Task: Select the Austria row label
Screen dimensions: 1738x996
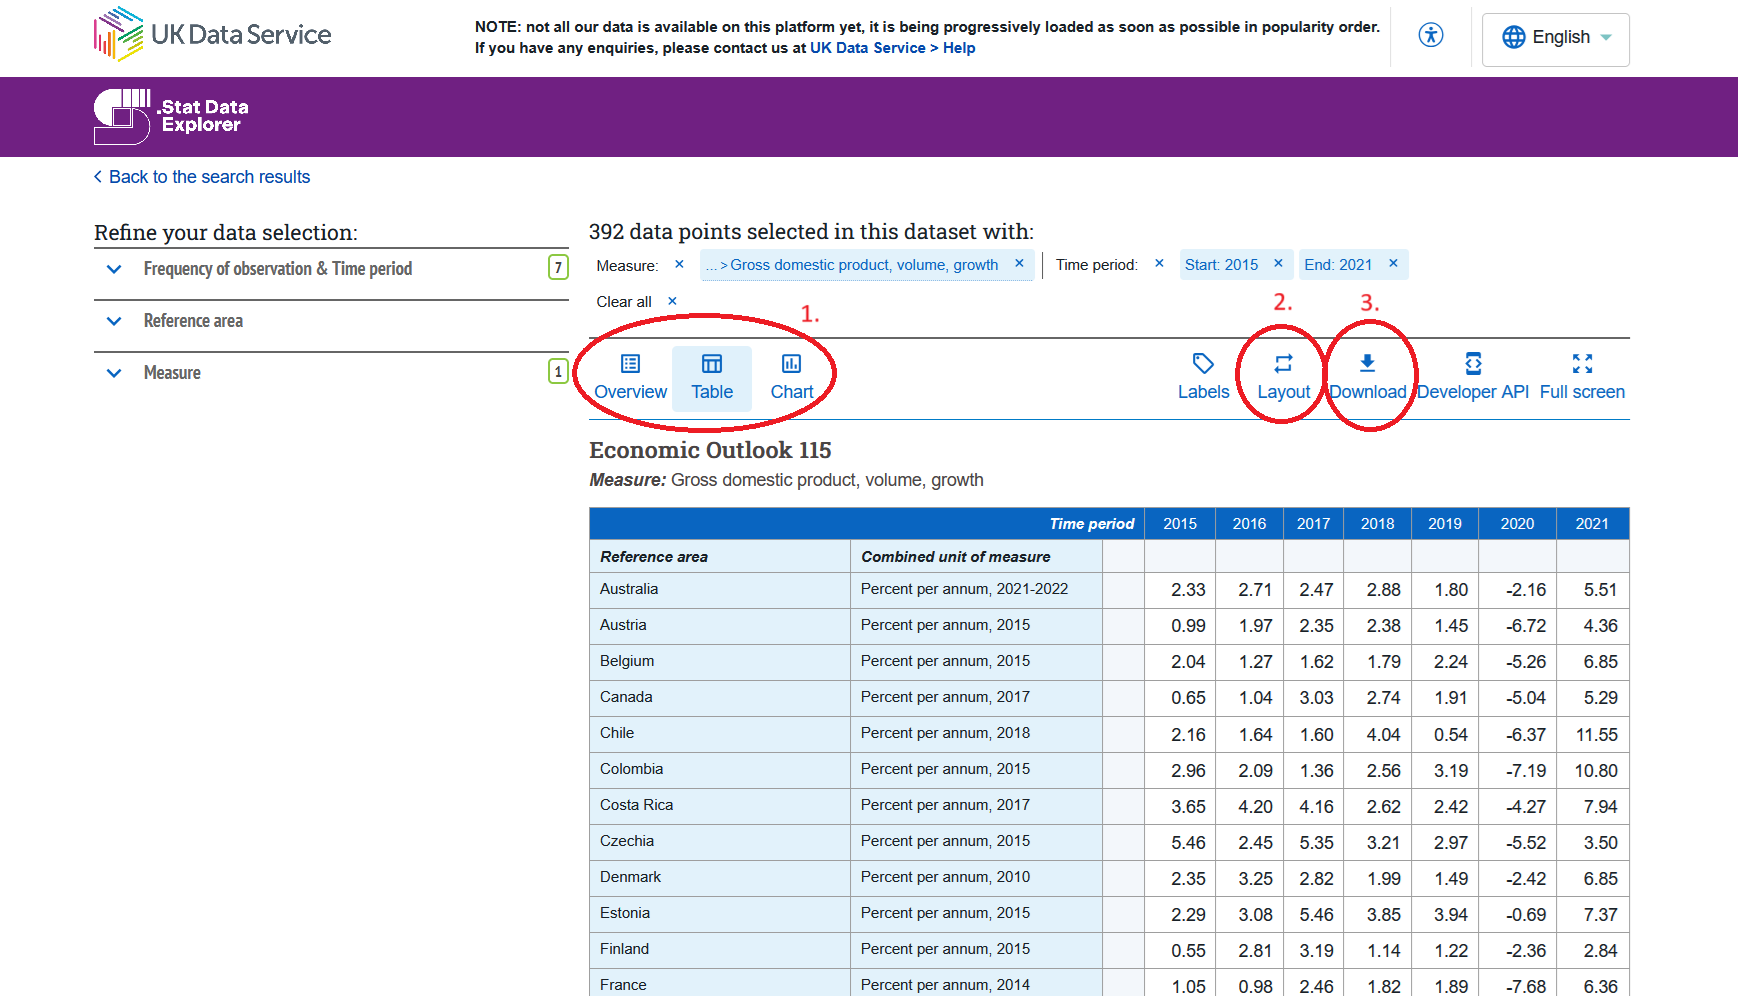Action: tap(623, 625)
